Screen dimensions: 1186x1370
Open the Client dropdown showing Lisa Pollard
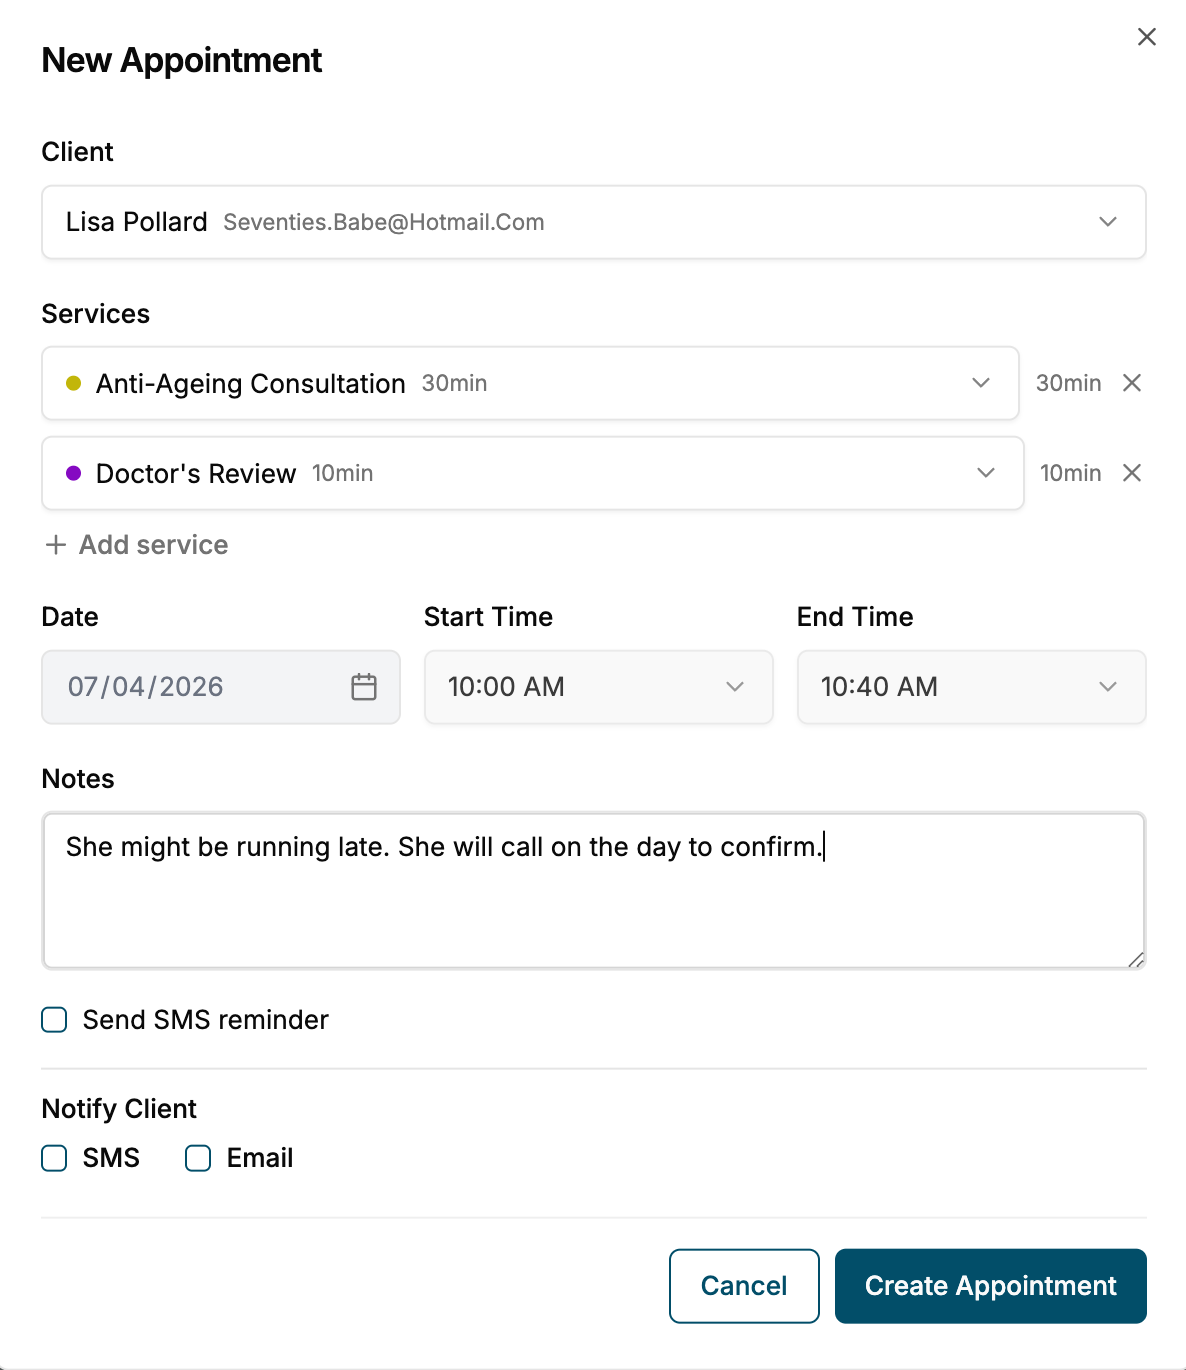[x=594, y=222]
